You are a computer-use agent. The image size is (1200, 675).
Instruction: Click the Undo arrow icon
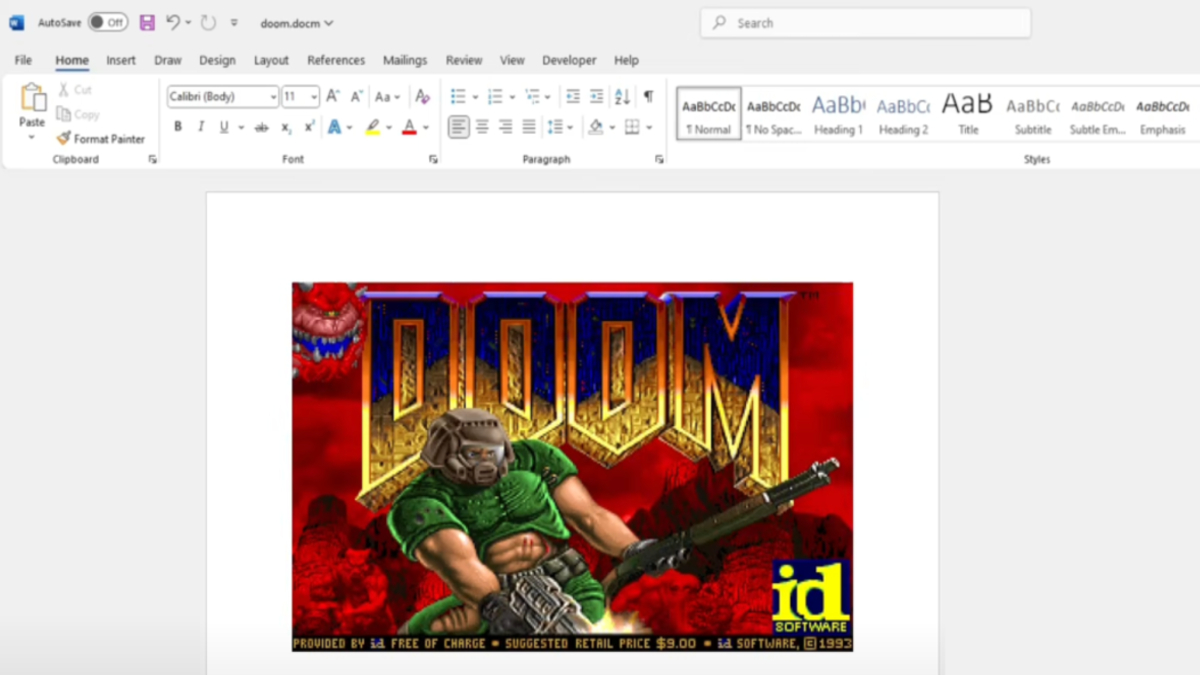tap(173, 22)
